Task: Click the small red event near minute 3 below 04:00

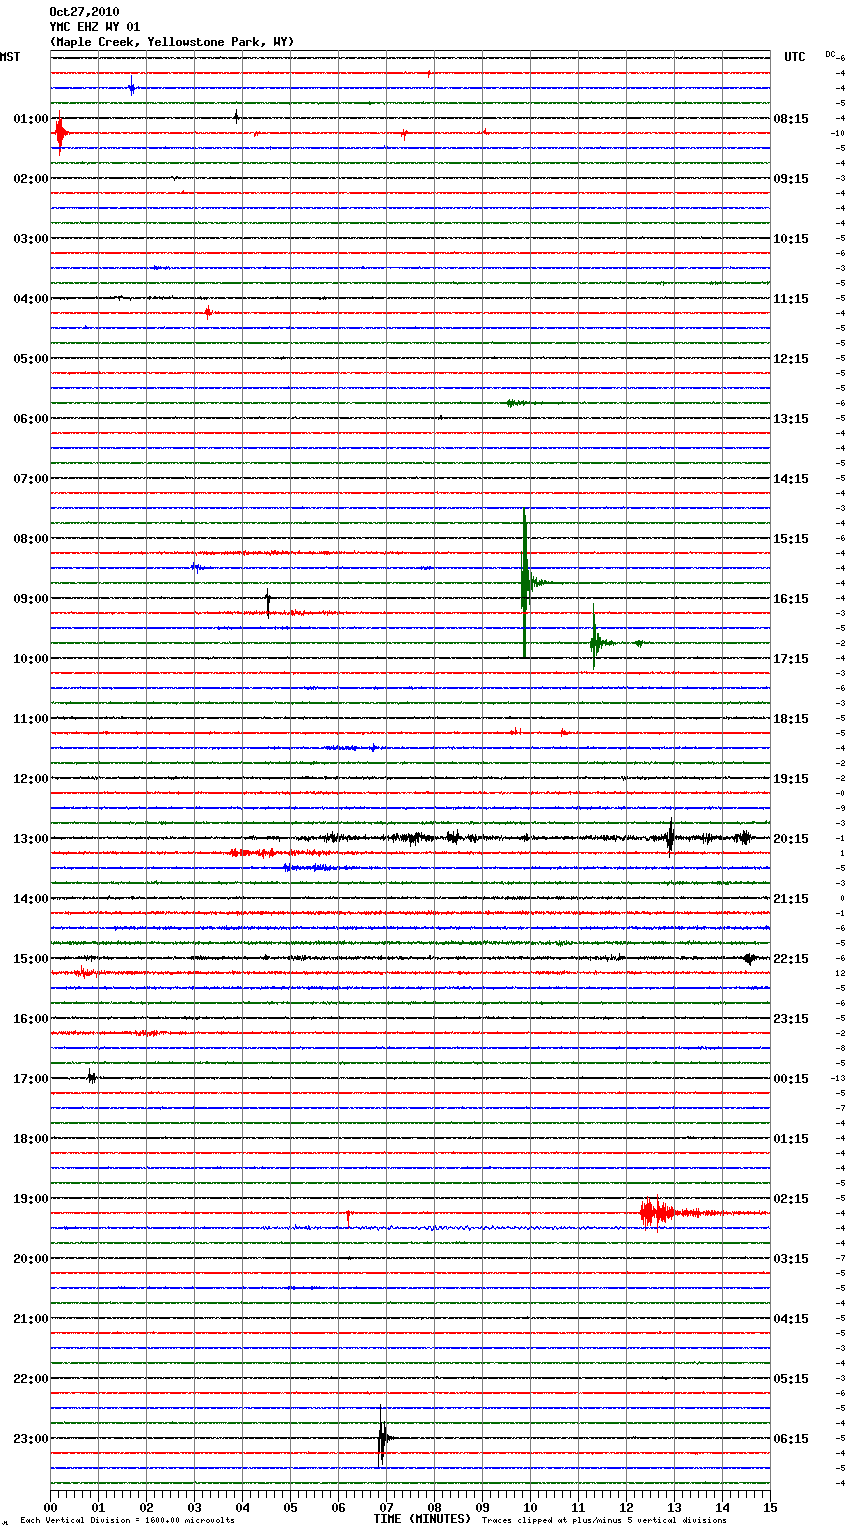Action: pyautogui.click(x=208, y=312)
